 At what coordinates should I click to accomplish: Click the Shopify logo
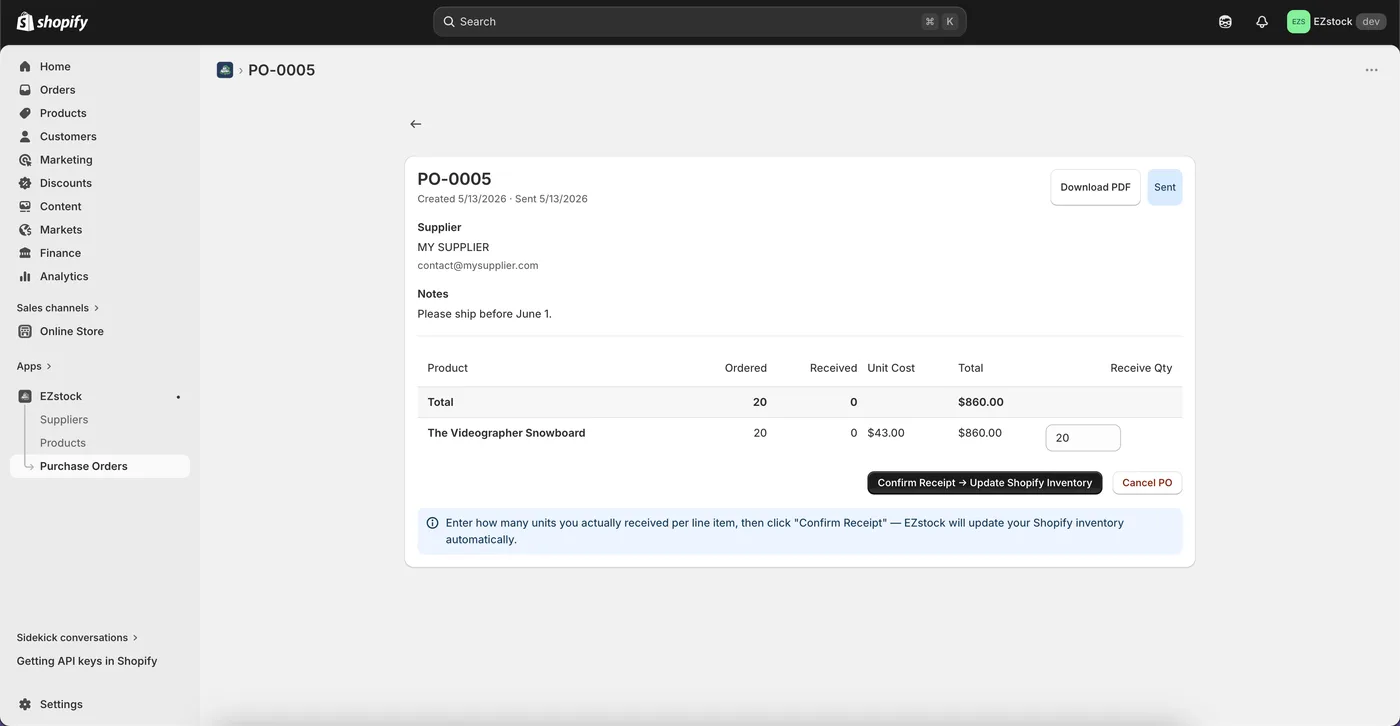tap(53, 21)
